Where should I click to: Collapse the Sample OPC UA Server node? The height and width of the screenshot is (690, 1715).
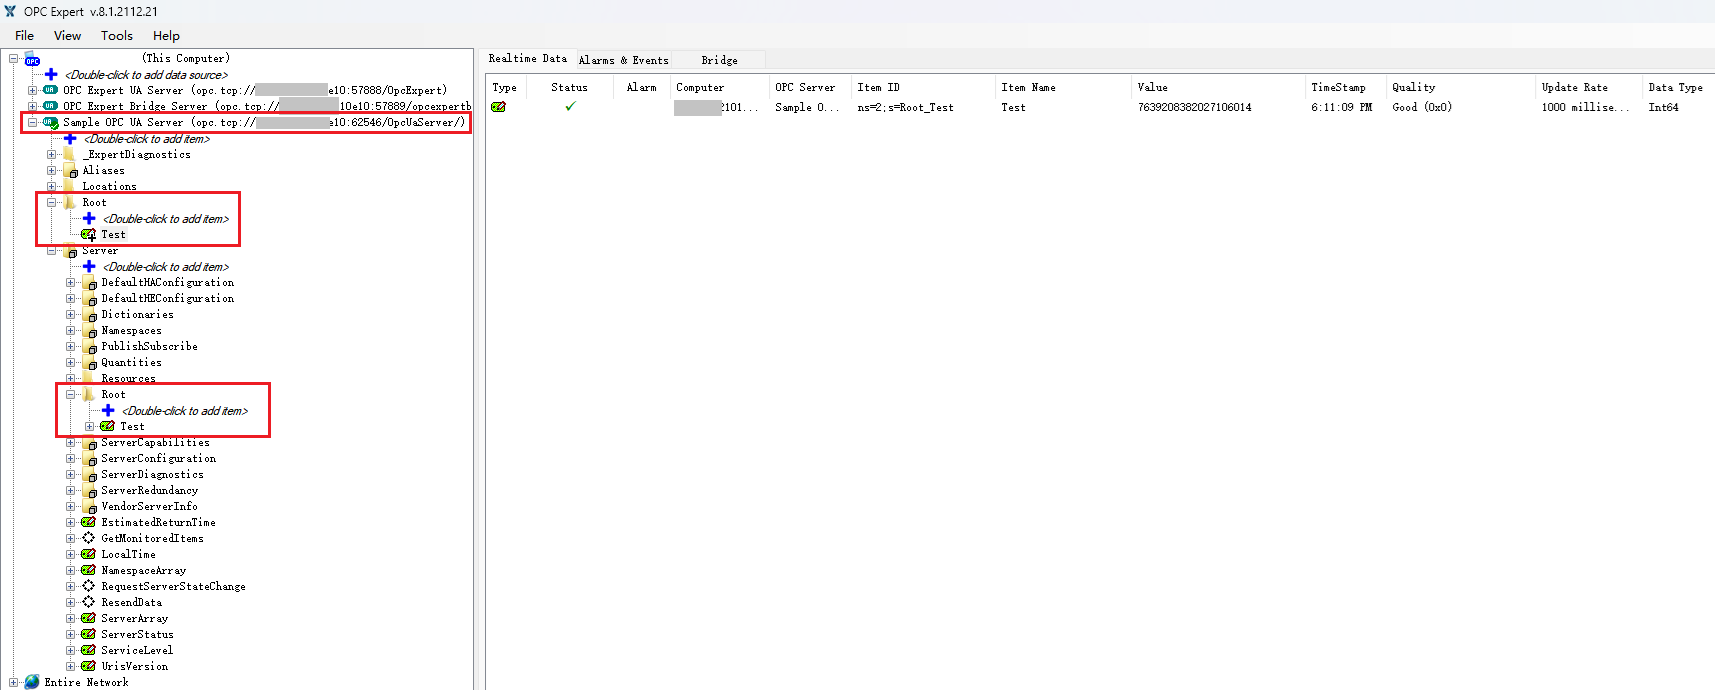[x=33, y=122]
